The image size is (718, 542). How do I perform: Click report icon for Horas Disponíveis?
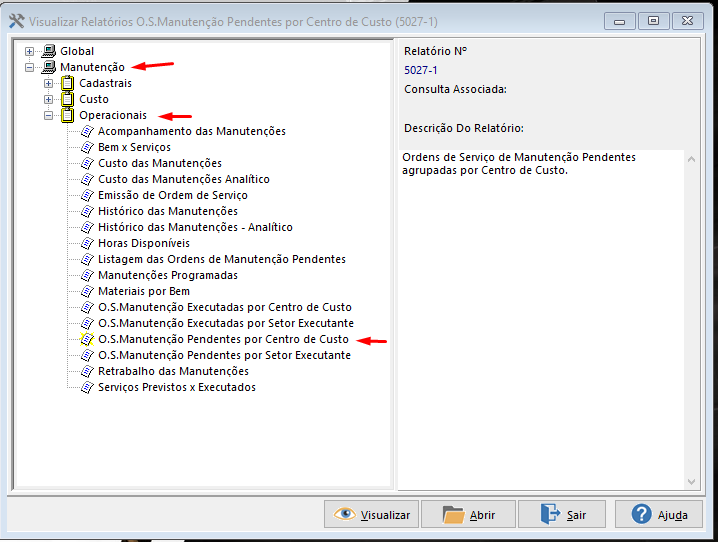pyautogui.click(x=87, y=244)
